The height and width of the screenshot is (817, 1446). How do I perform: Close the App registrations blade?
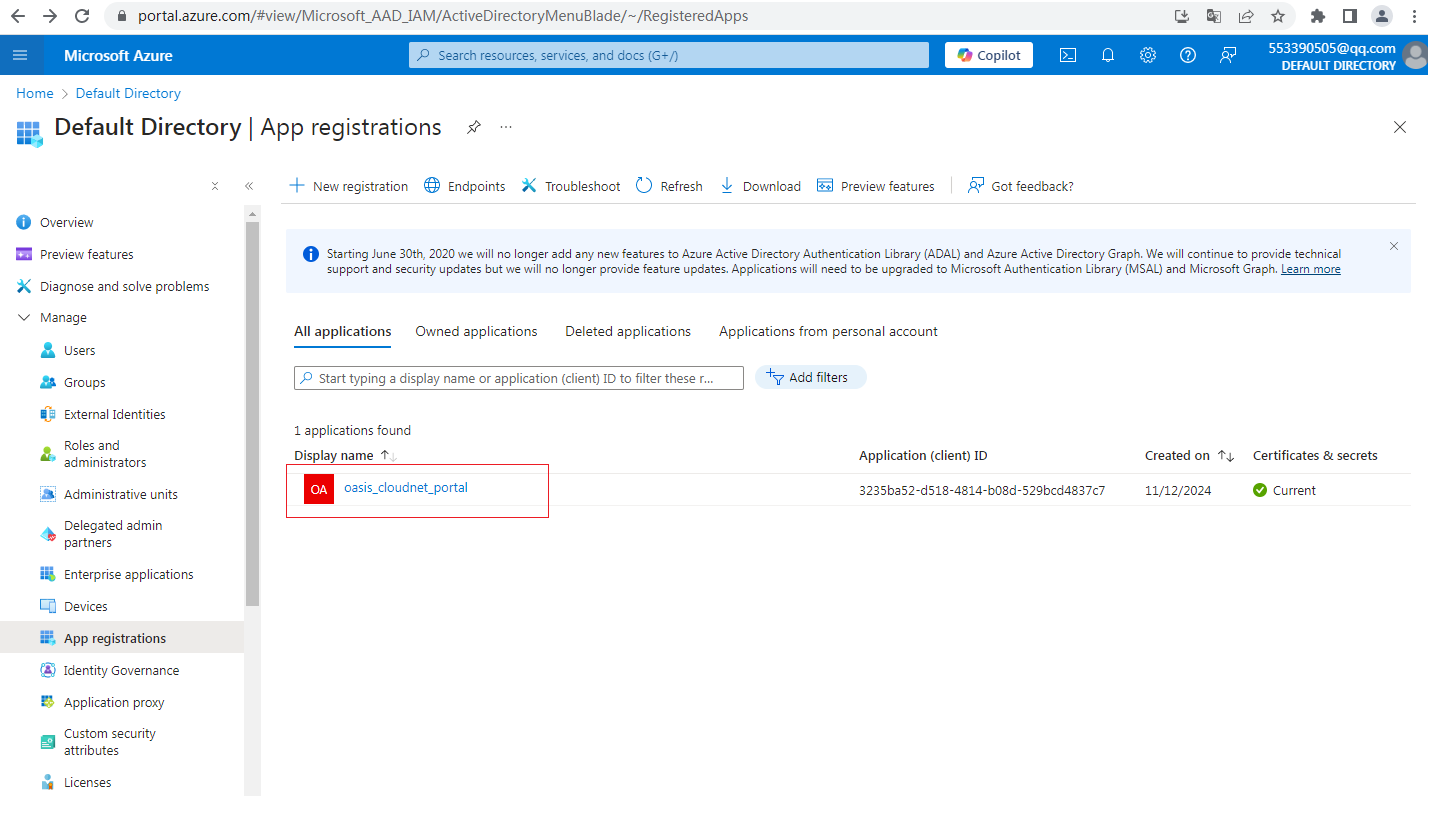(1400, 127)
